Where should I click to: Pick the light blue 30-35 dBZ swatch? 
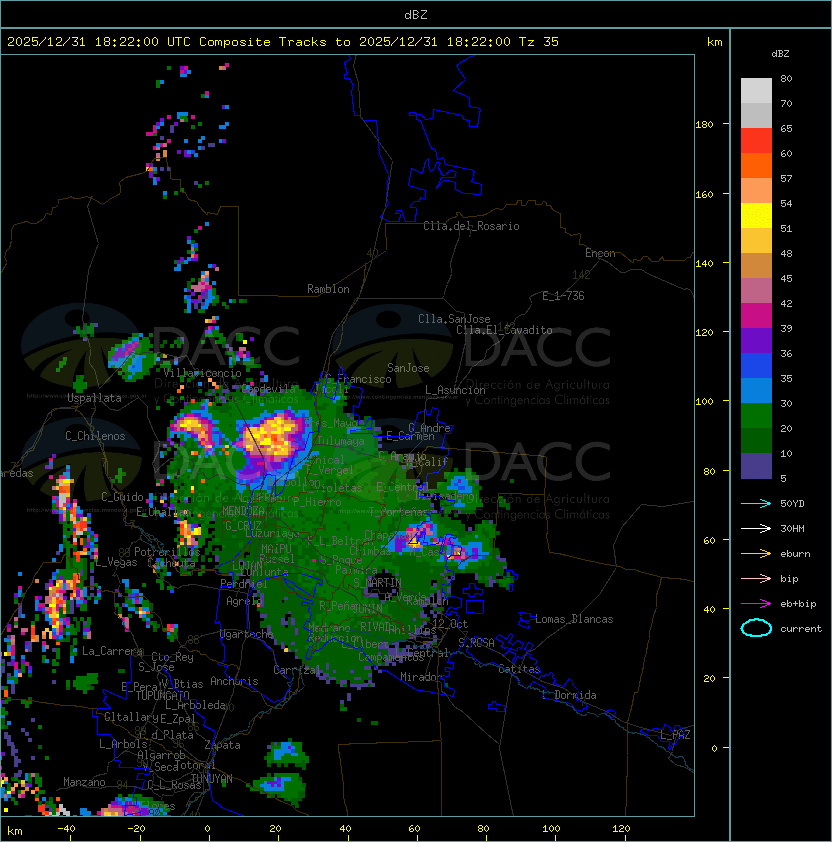pos(756,390)
